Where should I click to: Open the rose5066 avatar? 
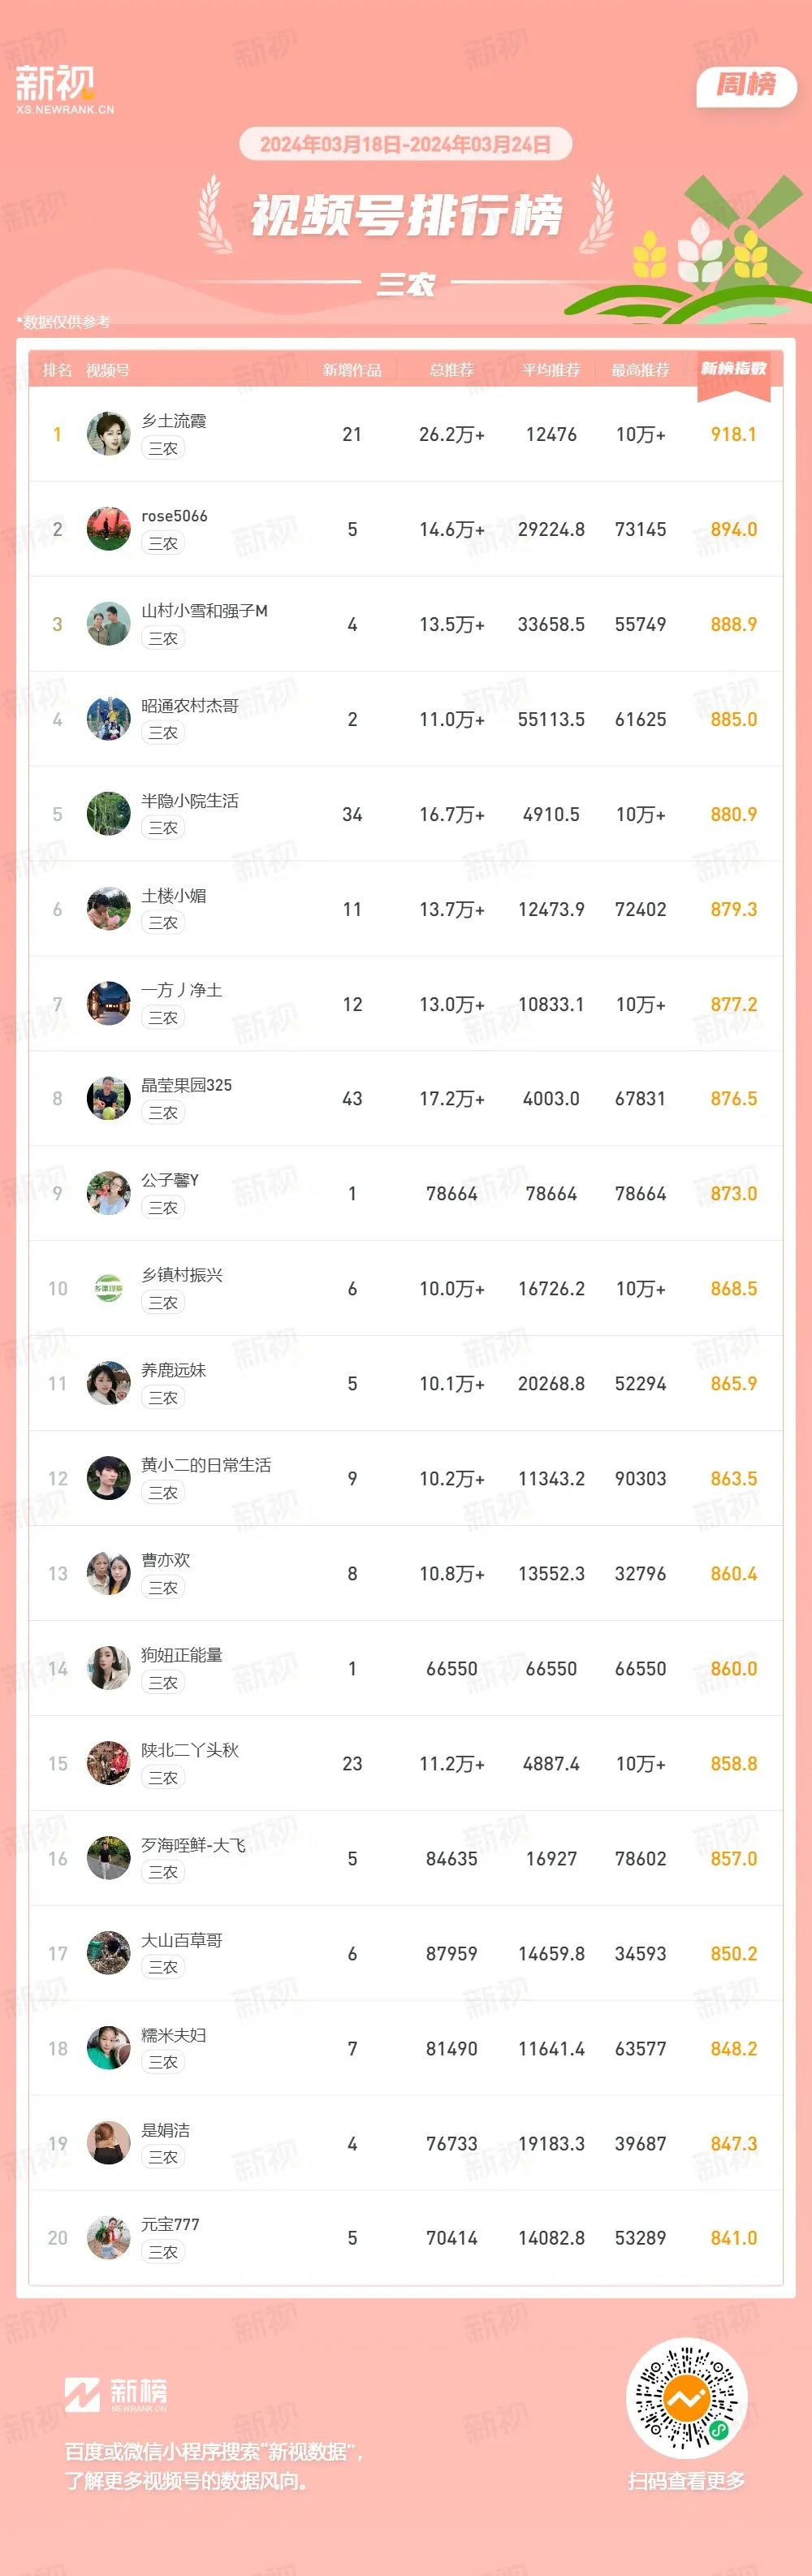pos(108,529)
